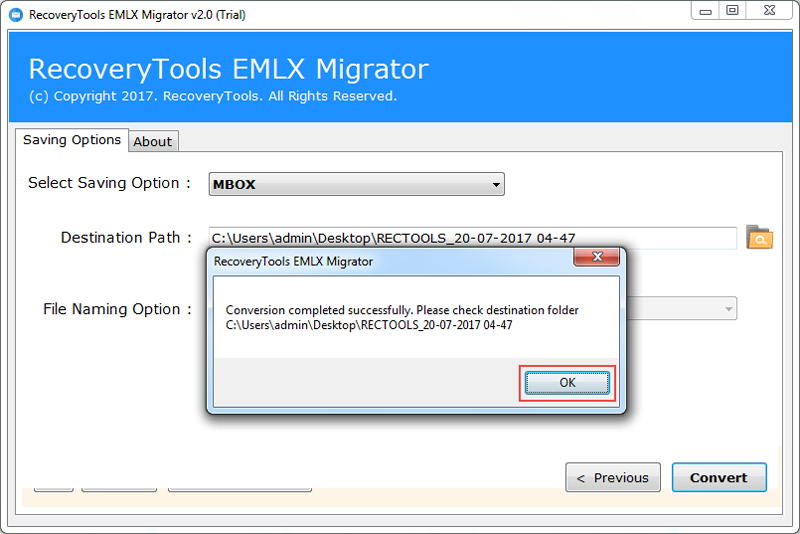Screen dimensions: 800x534
Task: Click the 'RecoveryTools EMLX Migrator' banner heading
Action: (229, 69)
